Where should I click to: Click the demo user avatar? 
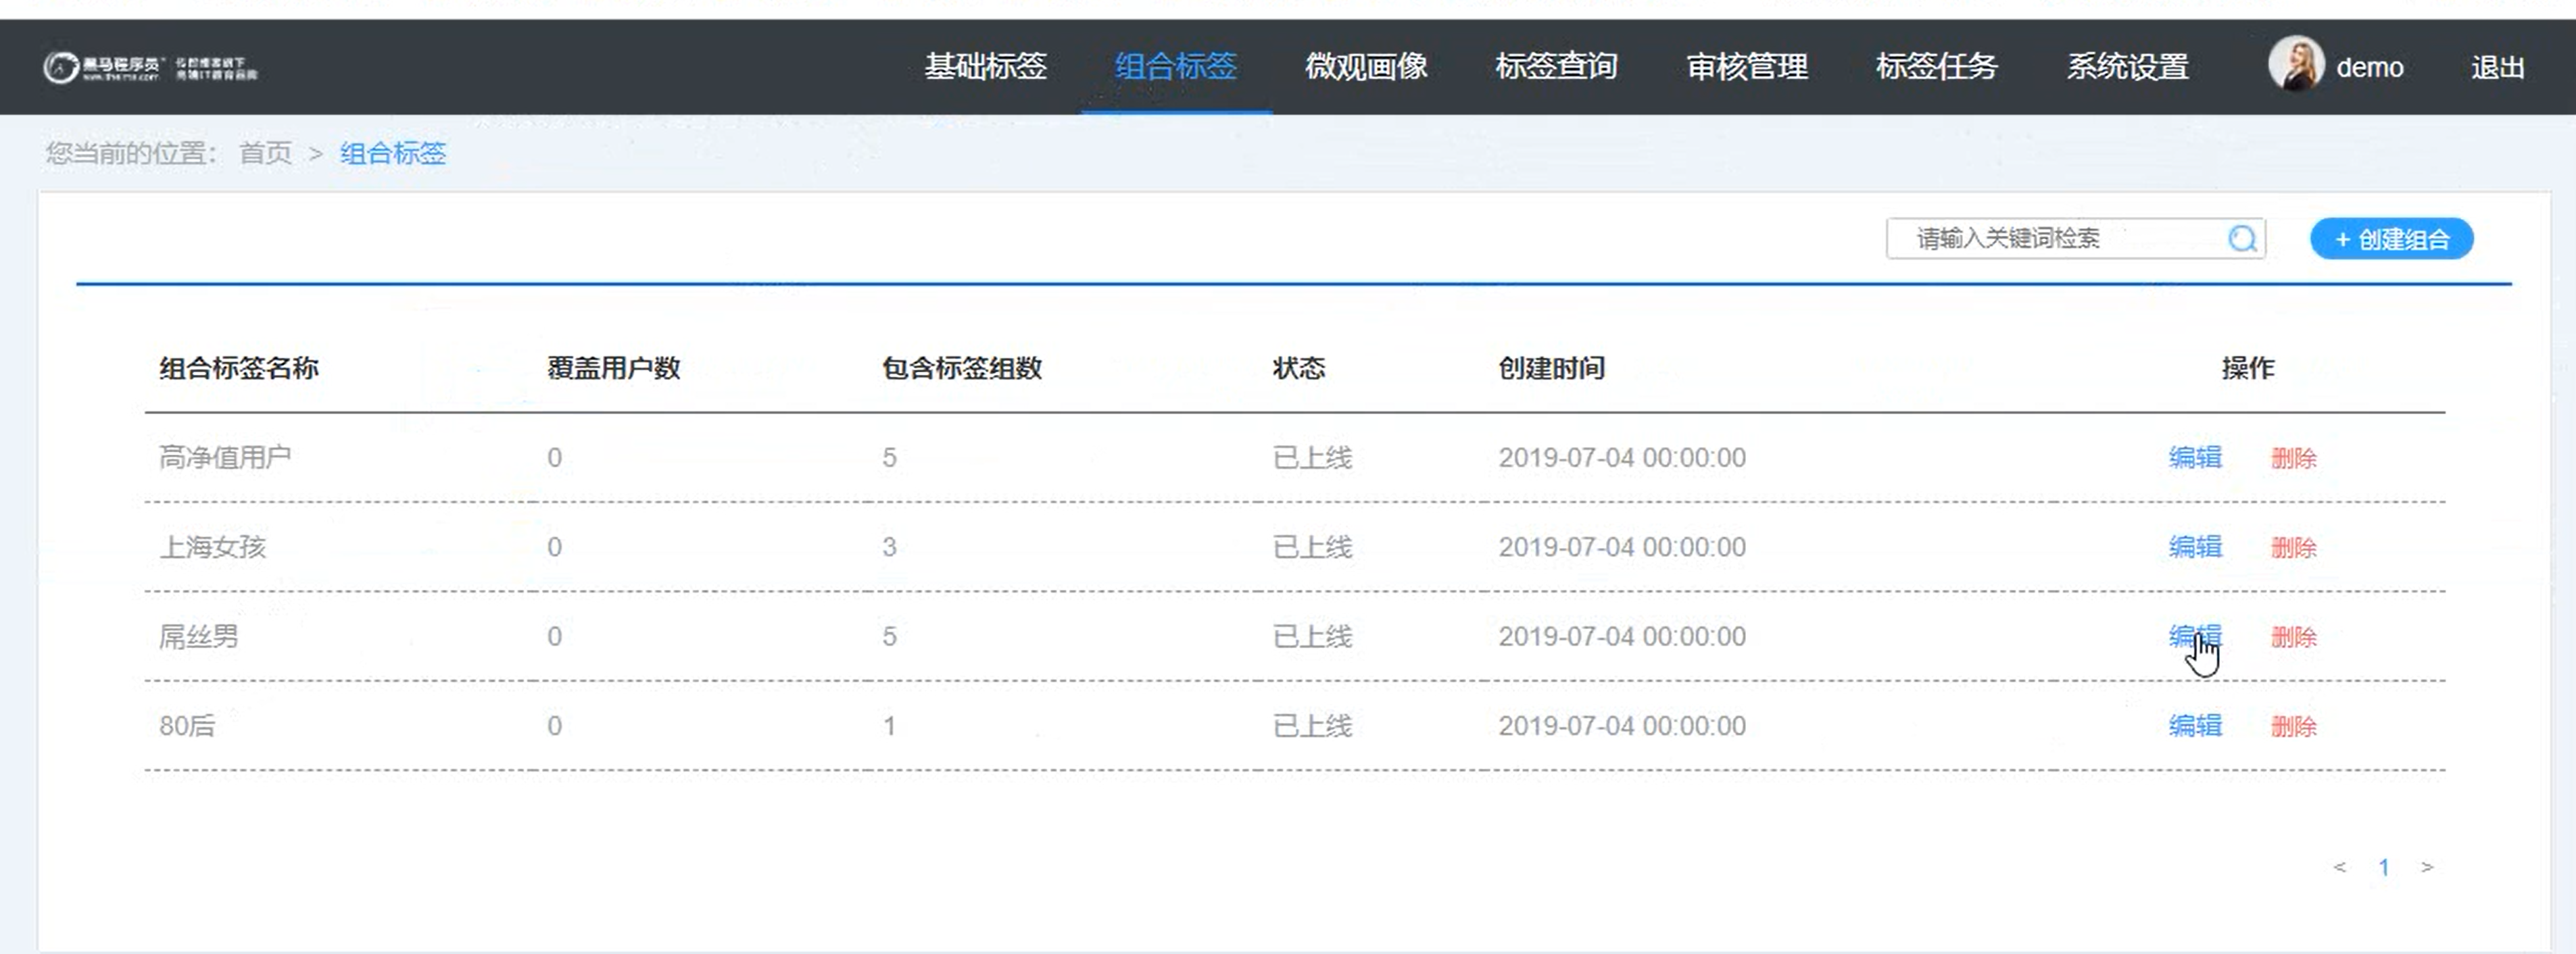(2295, 65)
